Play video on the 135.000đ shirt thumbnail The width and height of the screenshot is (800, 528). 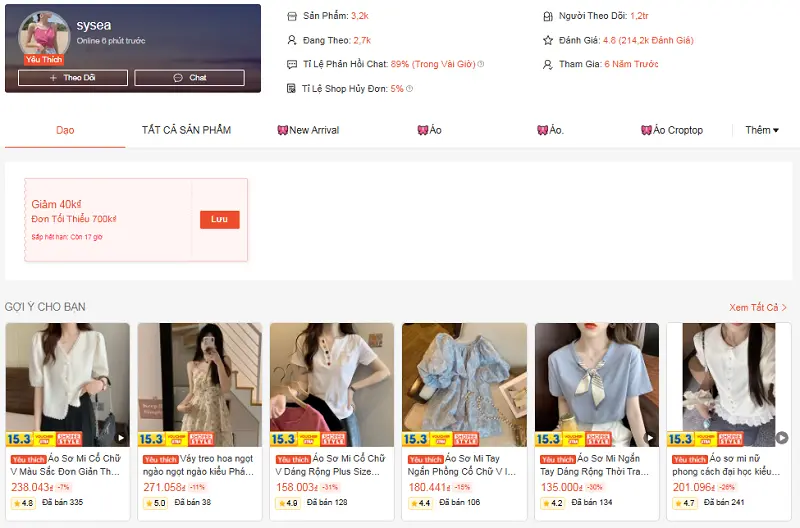point(649,438)
